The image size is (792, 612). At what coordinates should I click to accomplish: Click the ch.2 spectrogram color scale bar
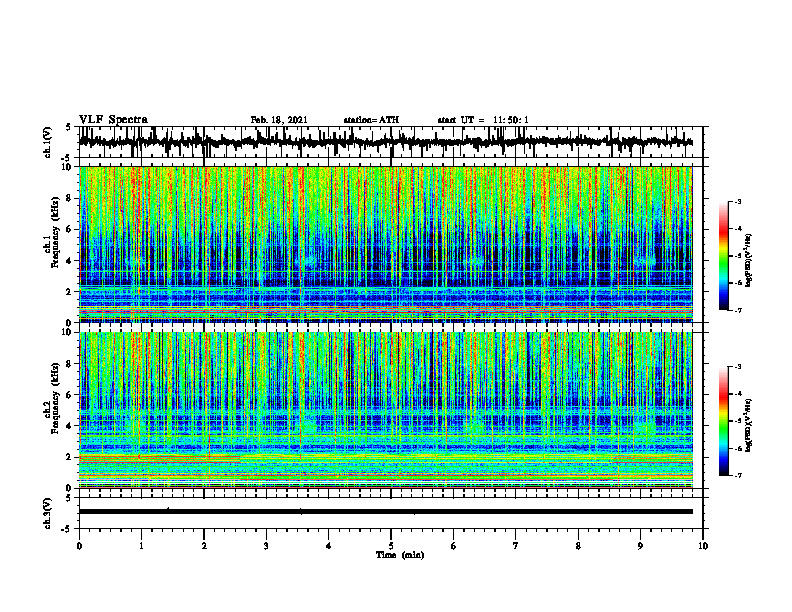point(724,421)
